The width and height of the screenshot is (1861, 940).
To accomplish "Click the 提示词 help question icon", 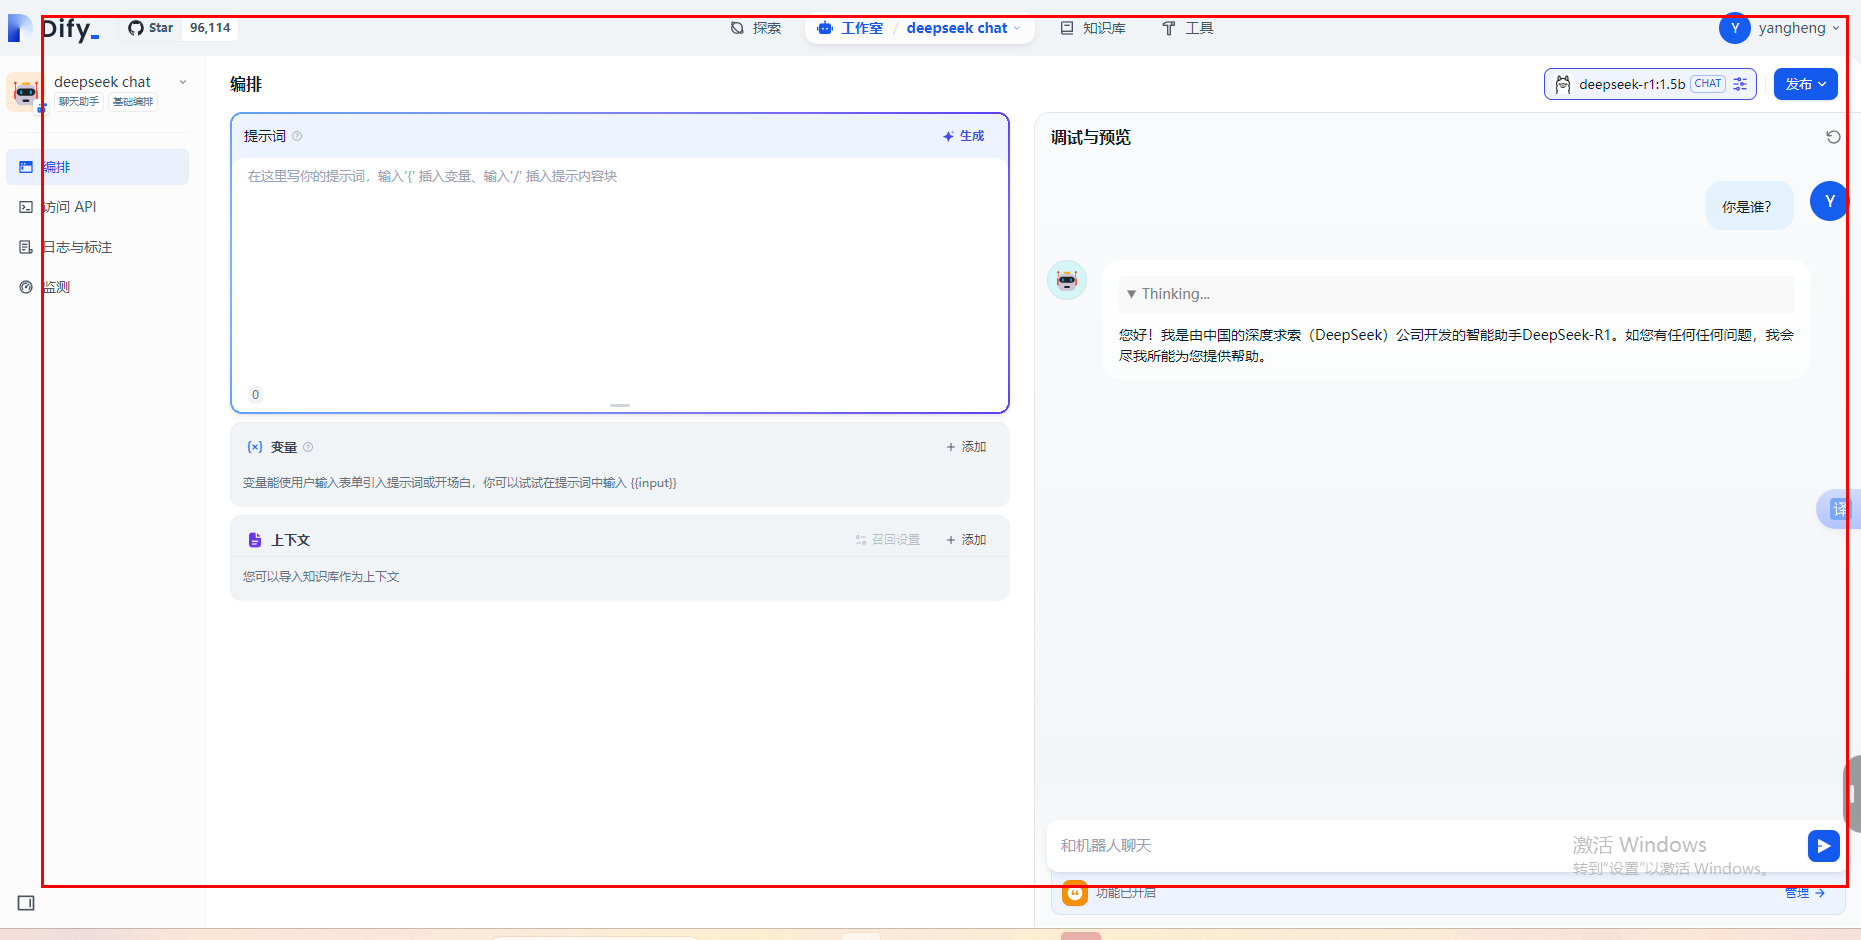I will pos(297,136).
